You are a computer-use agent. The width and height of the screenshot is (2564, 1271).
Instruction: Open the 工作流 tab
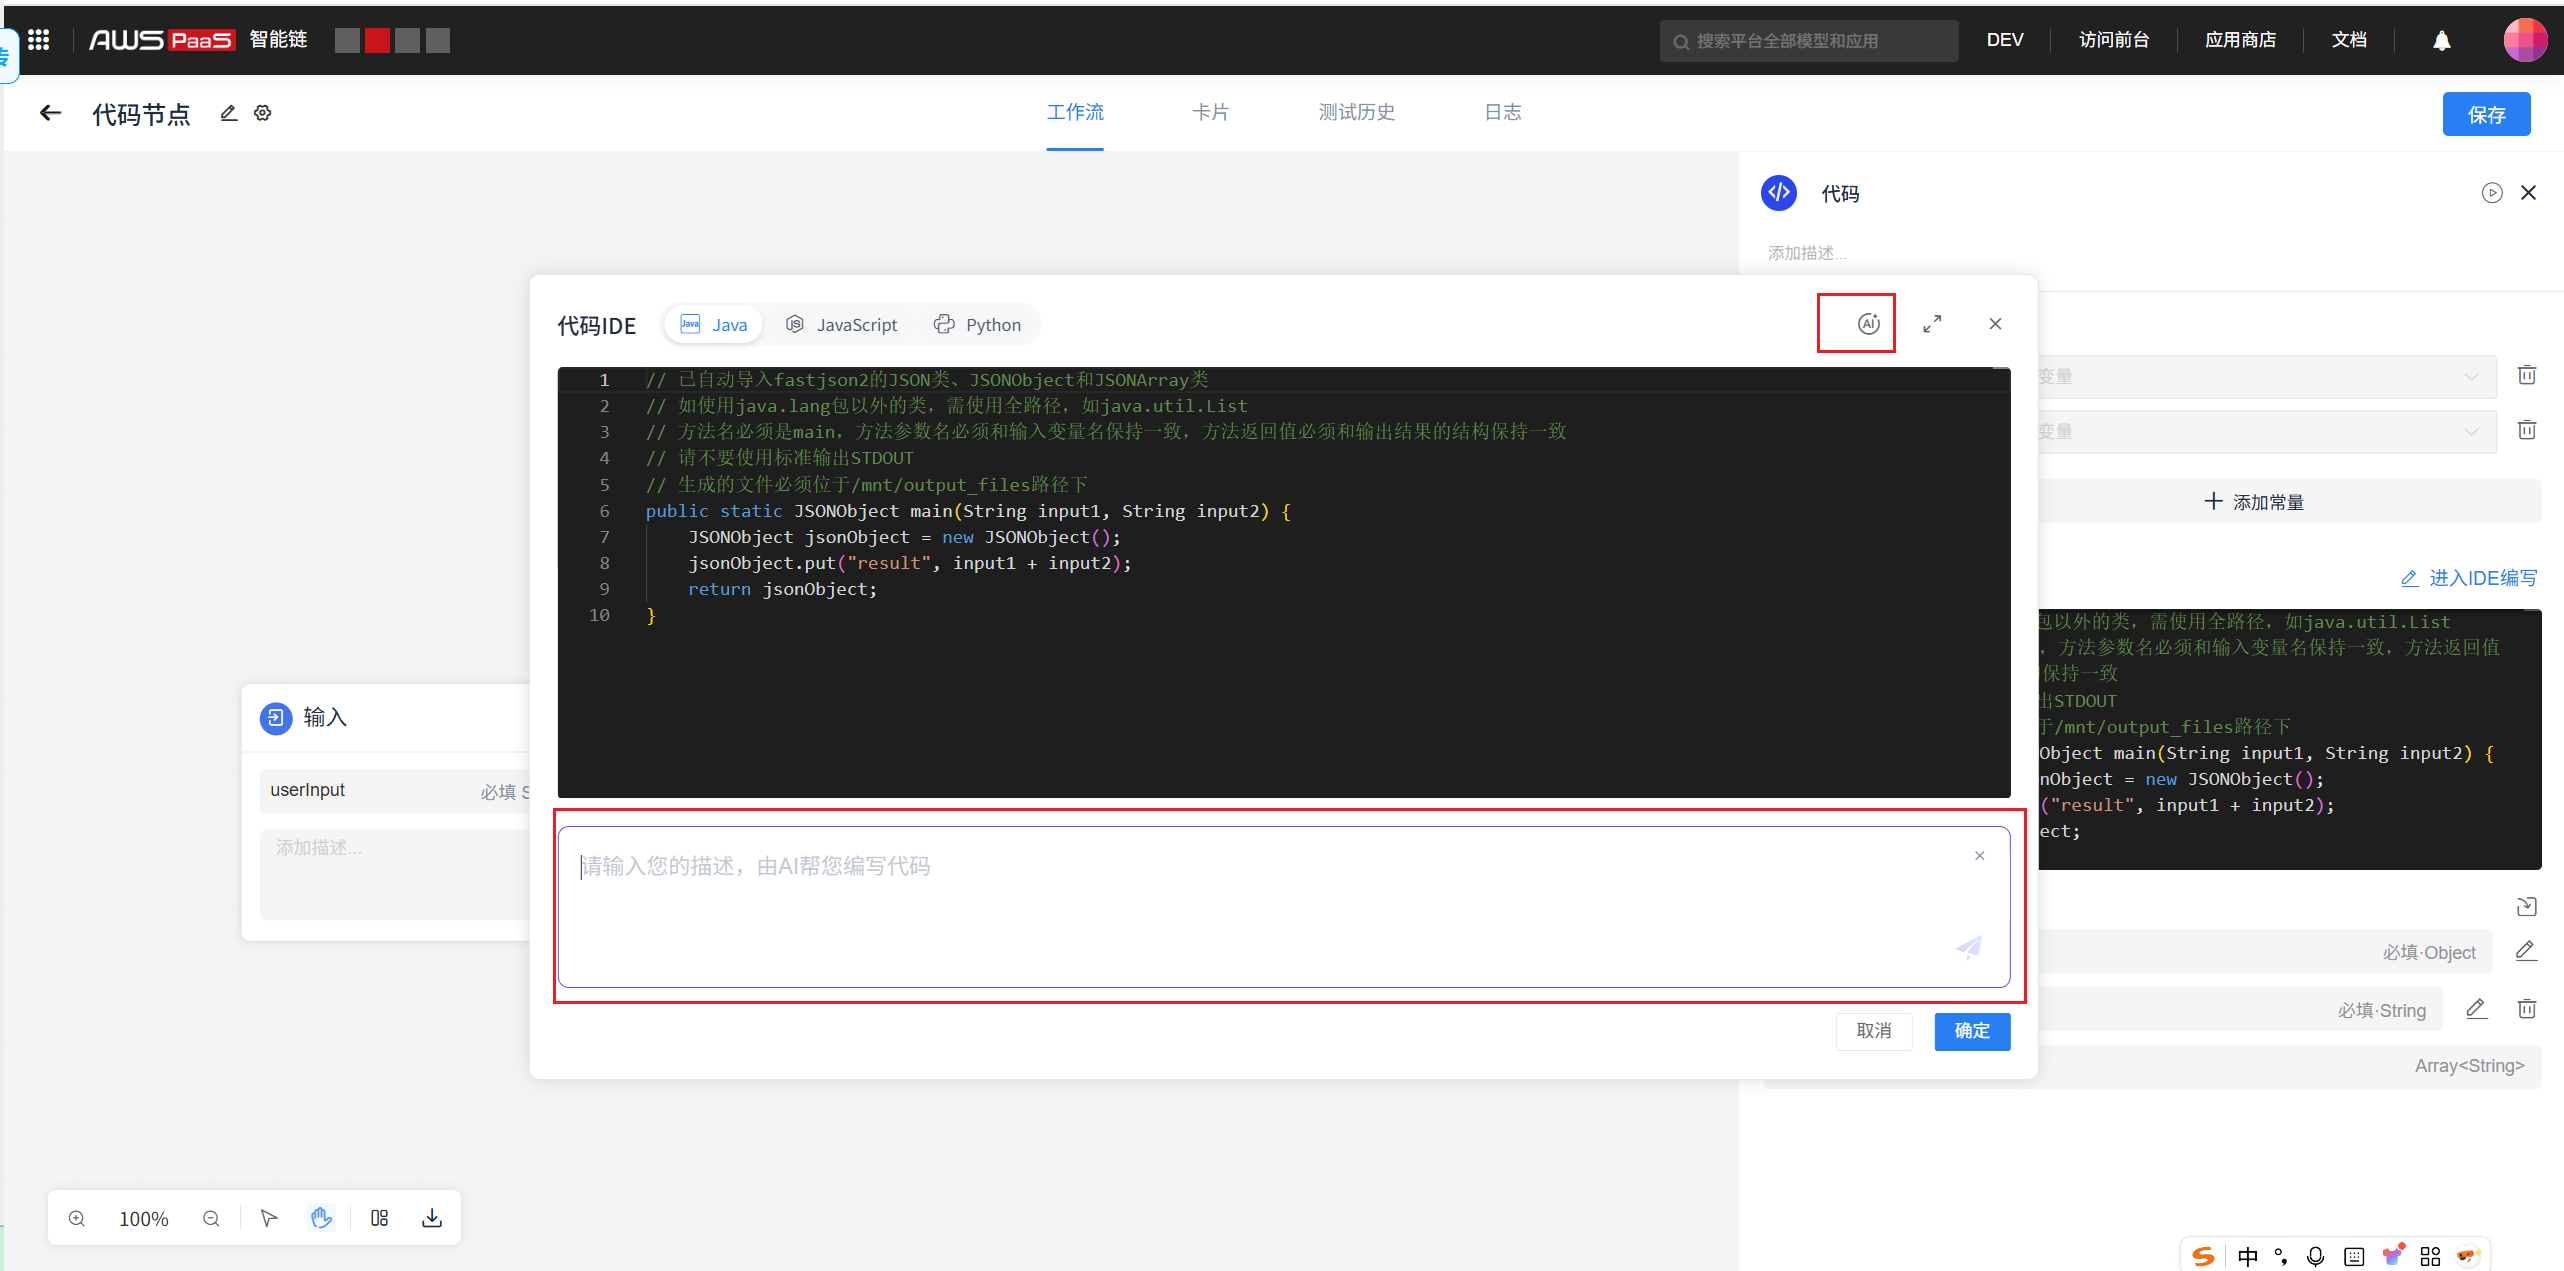1075,112
